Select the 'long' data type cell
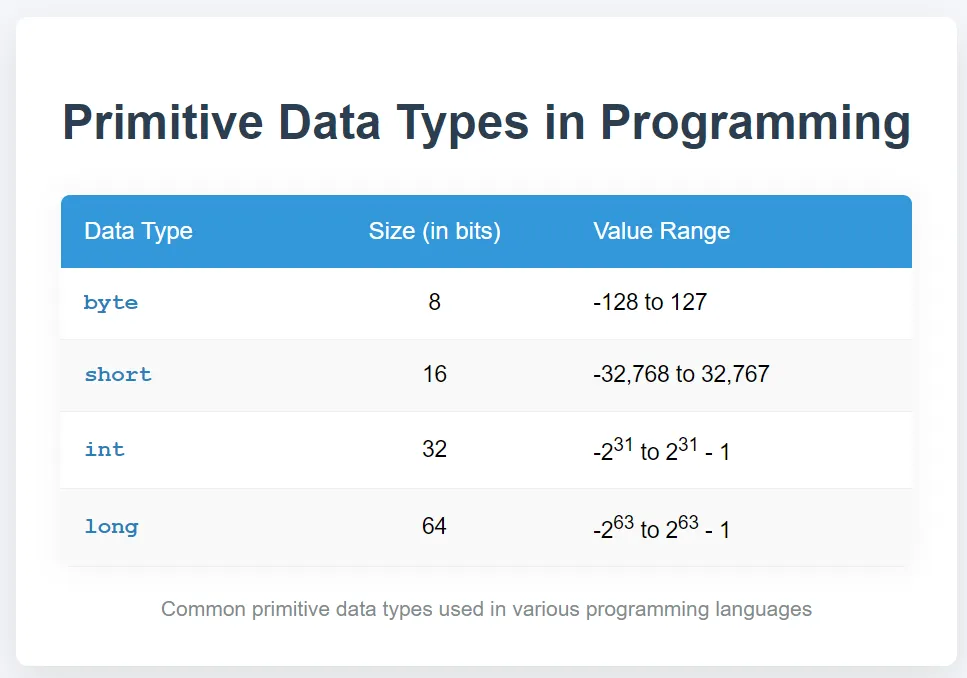The height and width of the screenshot is (678, 967). (x=111, y=526)
